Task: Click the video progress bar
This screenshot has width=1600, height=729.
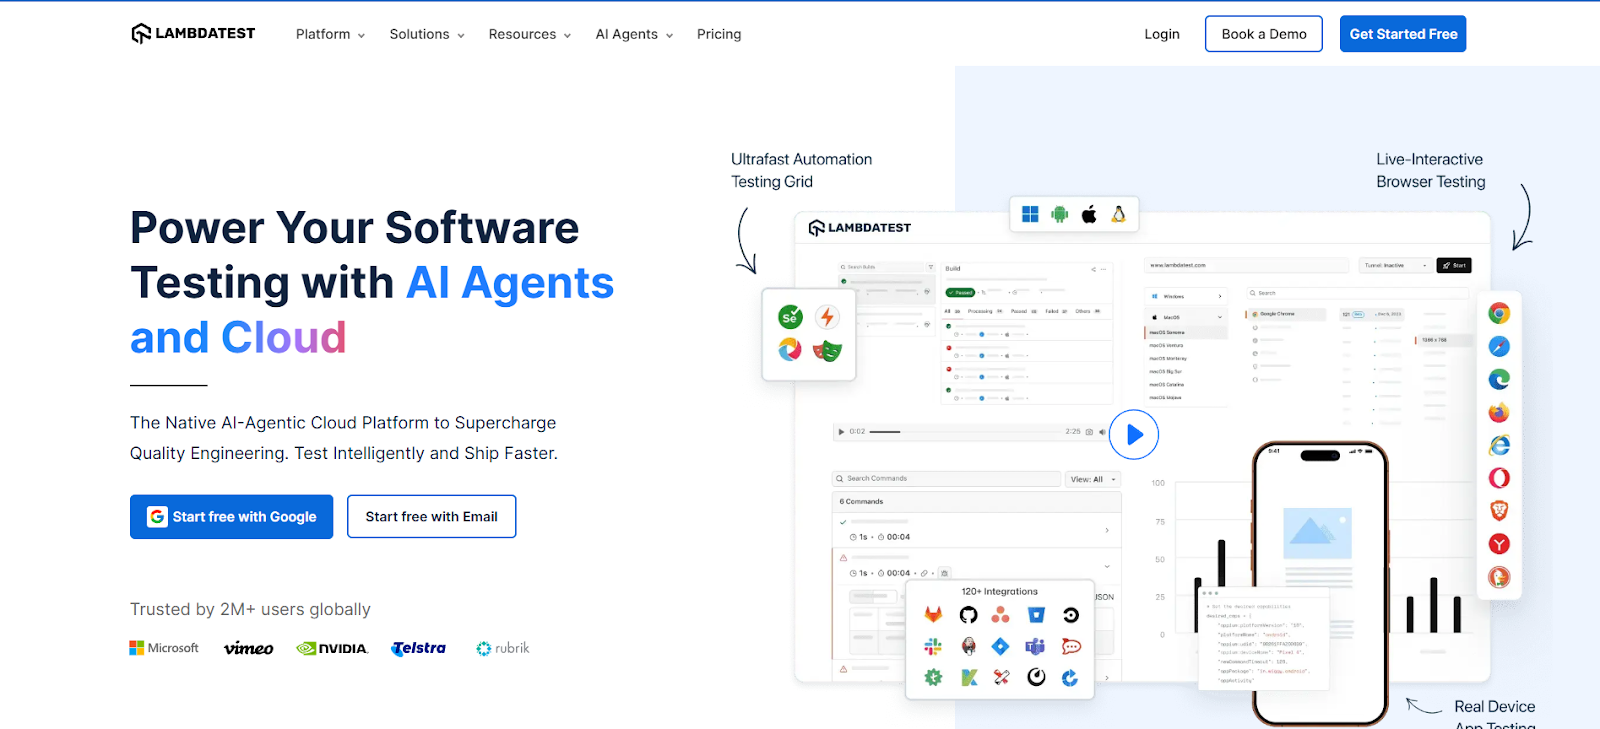Action: pyautogui.click(x=964, y=432)
